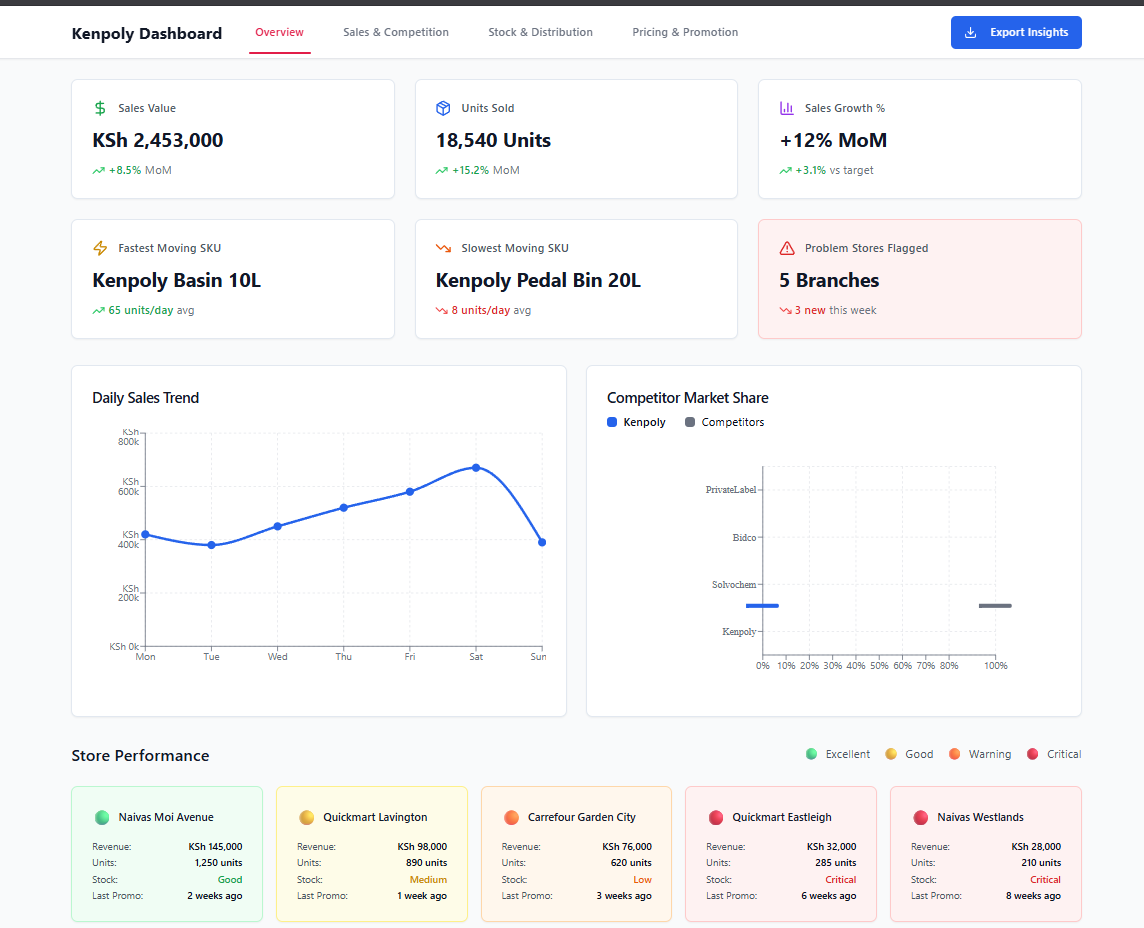1144x928 pixels.
Task: Select the Naivas Westlands store card
Action: 985,853
